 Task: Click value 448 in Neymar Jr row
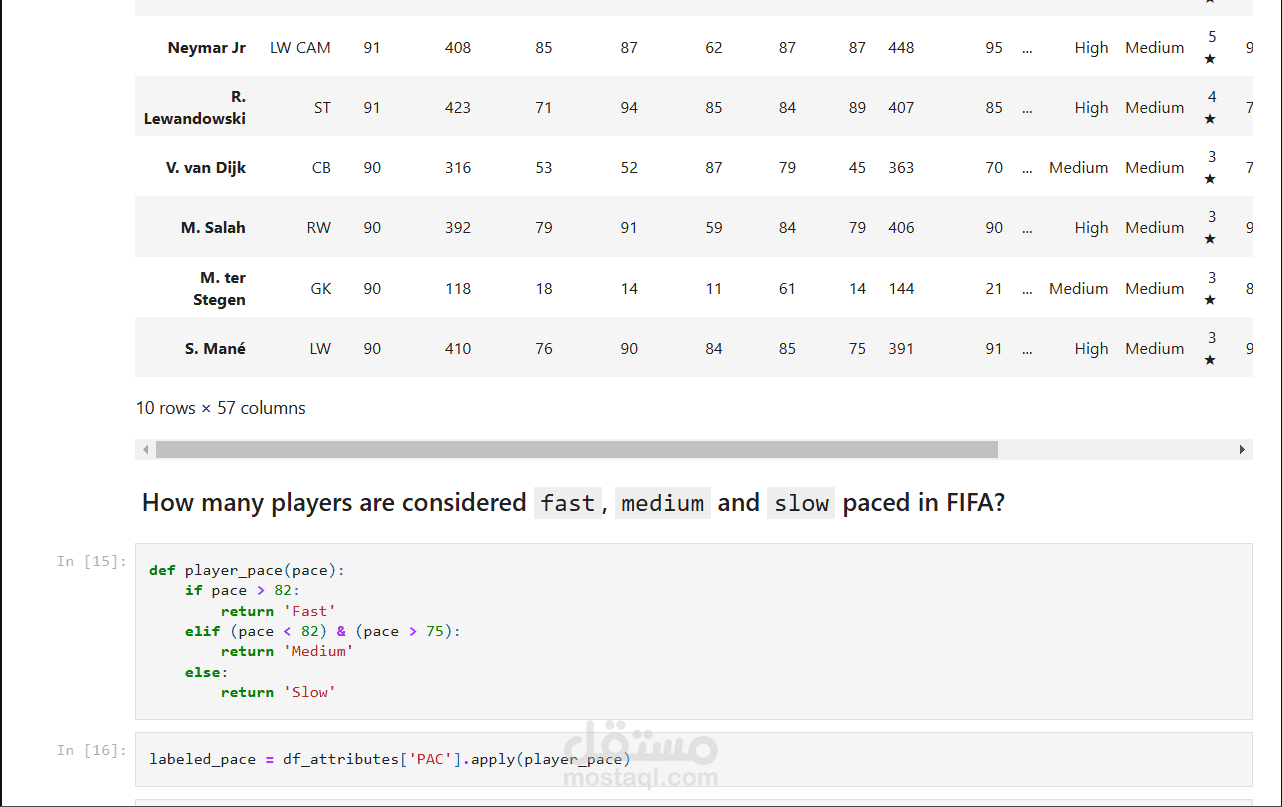(x=901, y=47)
